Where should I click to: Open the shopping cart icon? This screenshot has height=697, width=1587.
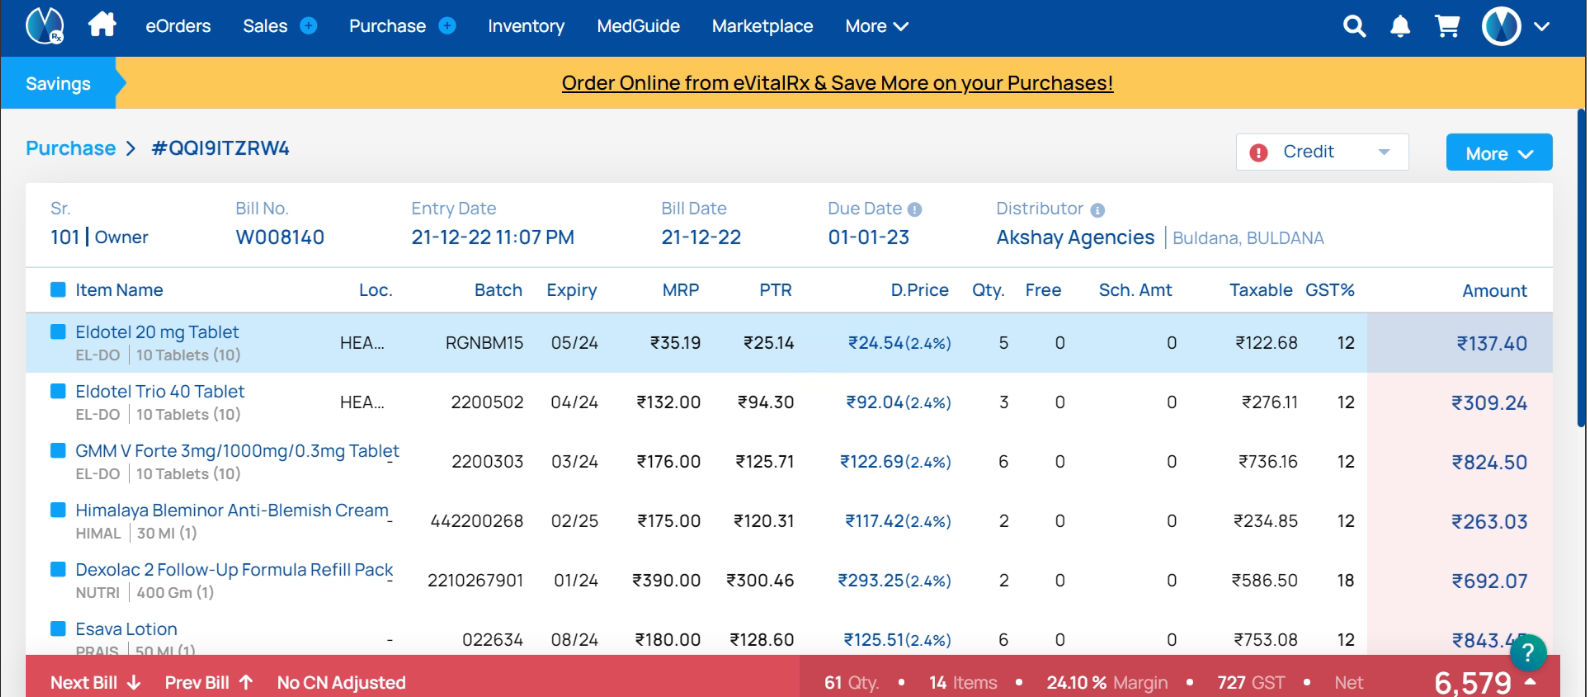click(x=1447, y=26)
